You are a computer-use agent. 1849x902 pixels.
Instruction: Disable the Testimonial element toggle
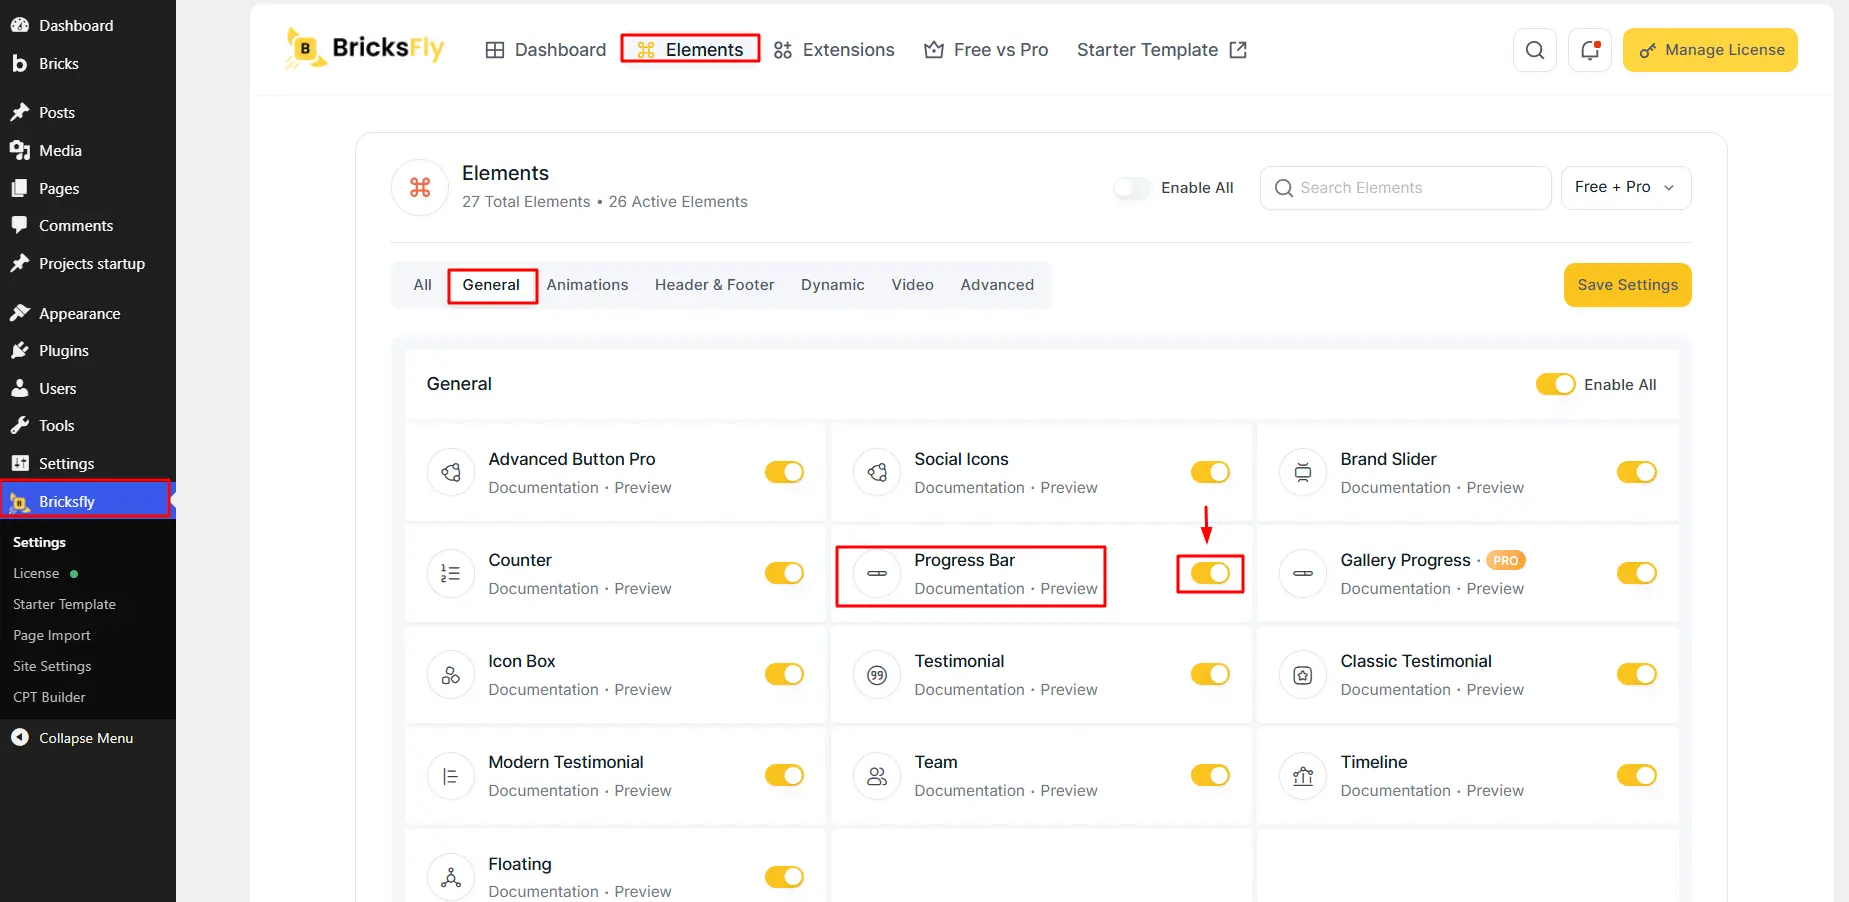pyautogui.click(x=1211, y=674)
